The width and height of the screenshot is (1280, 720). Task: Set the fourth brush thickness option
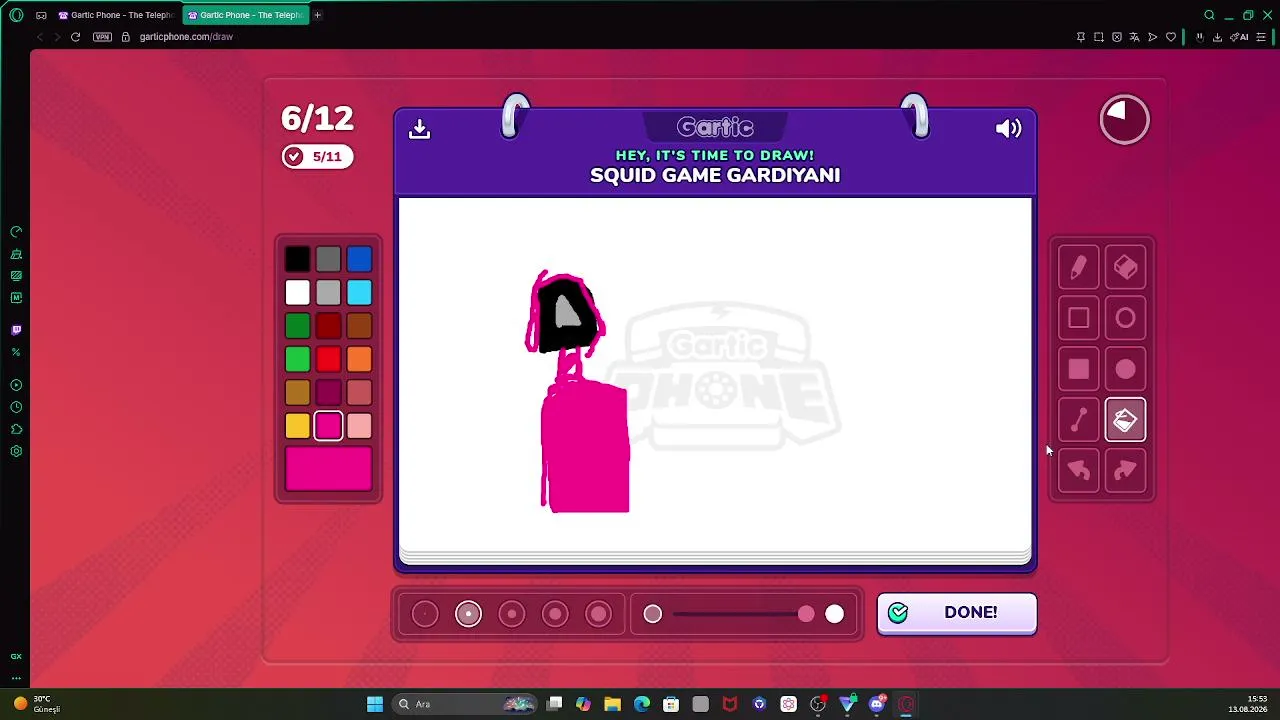pyautogui.click(x=555, y=614)
